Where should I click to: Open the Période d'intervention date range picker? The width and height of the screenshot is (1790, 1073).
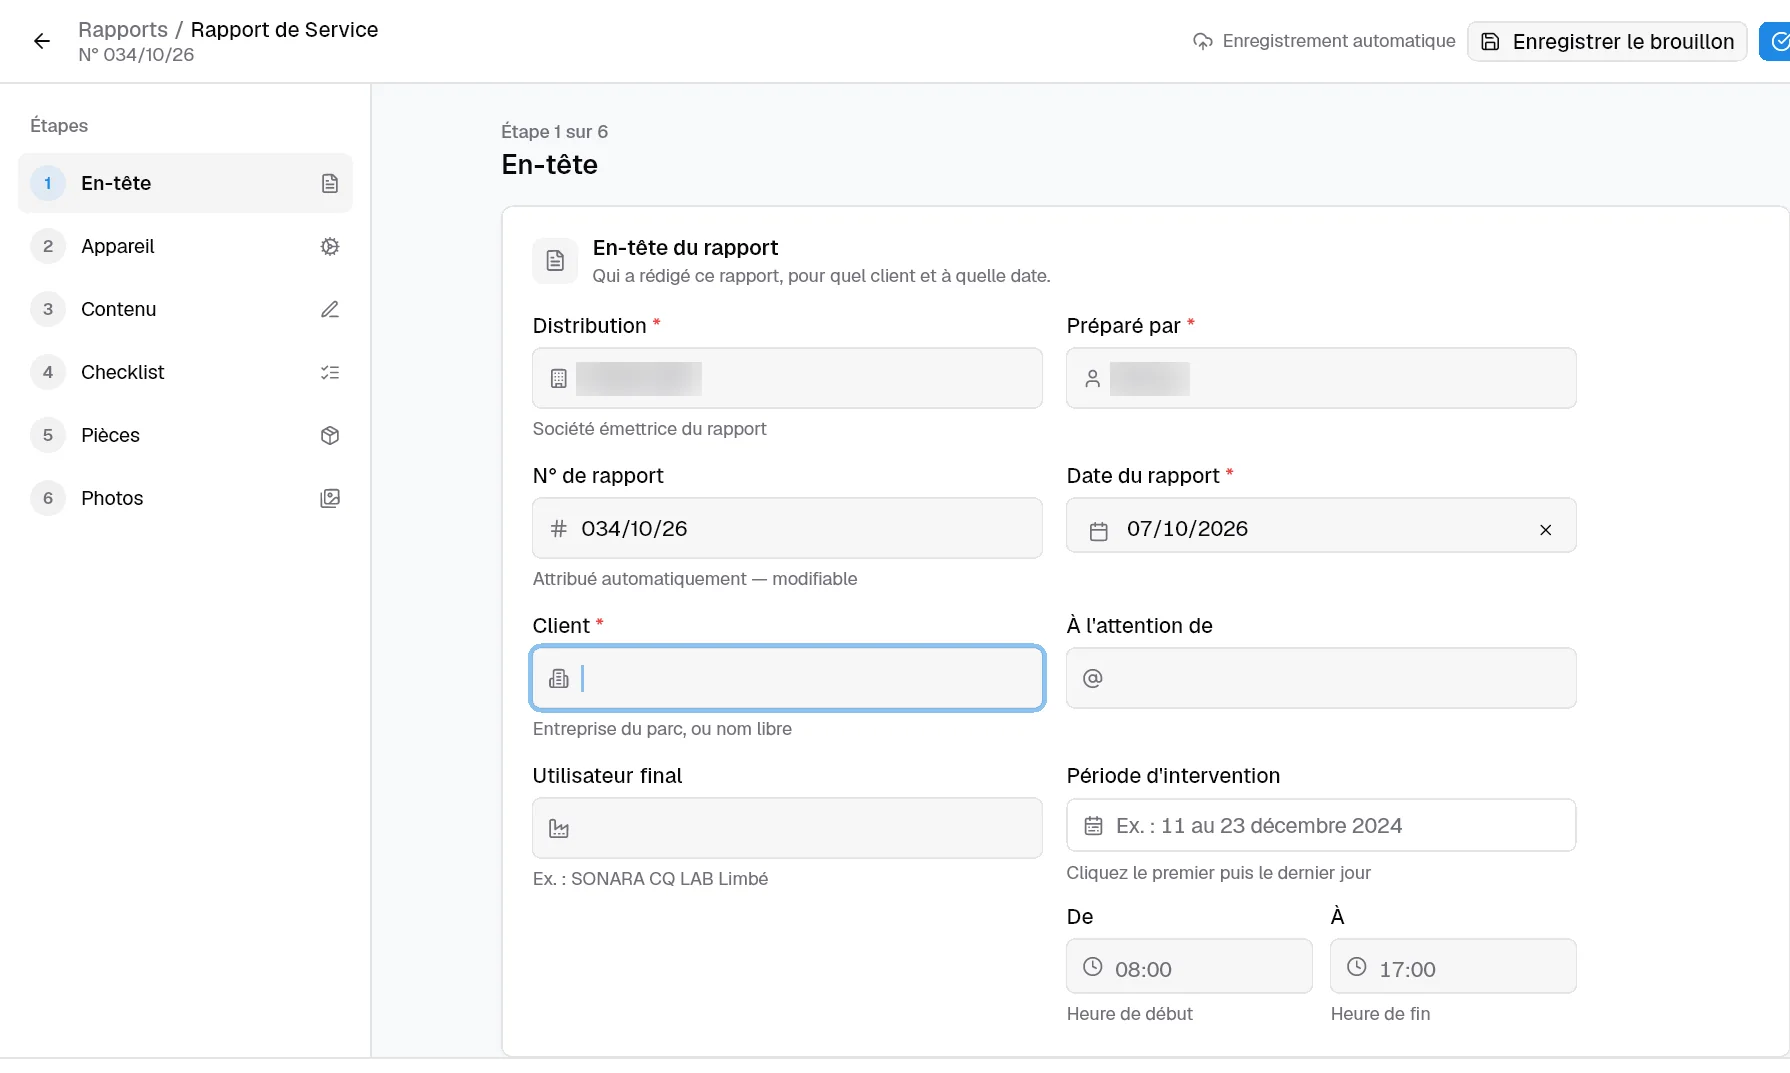click(1321, 825)
